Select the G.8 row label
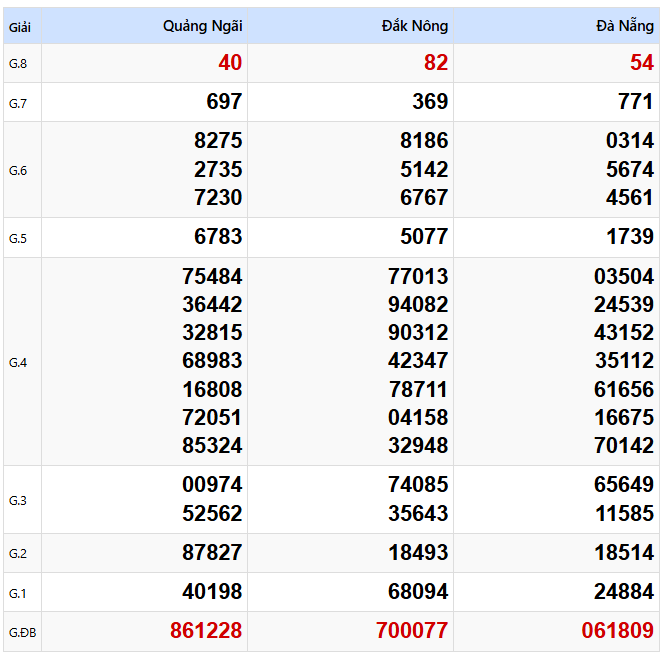 pos(18,64)
